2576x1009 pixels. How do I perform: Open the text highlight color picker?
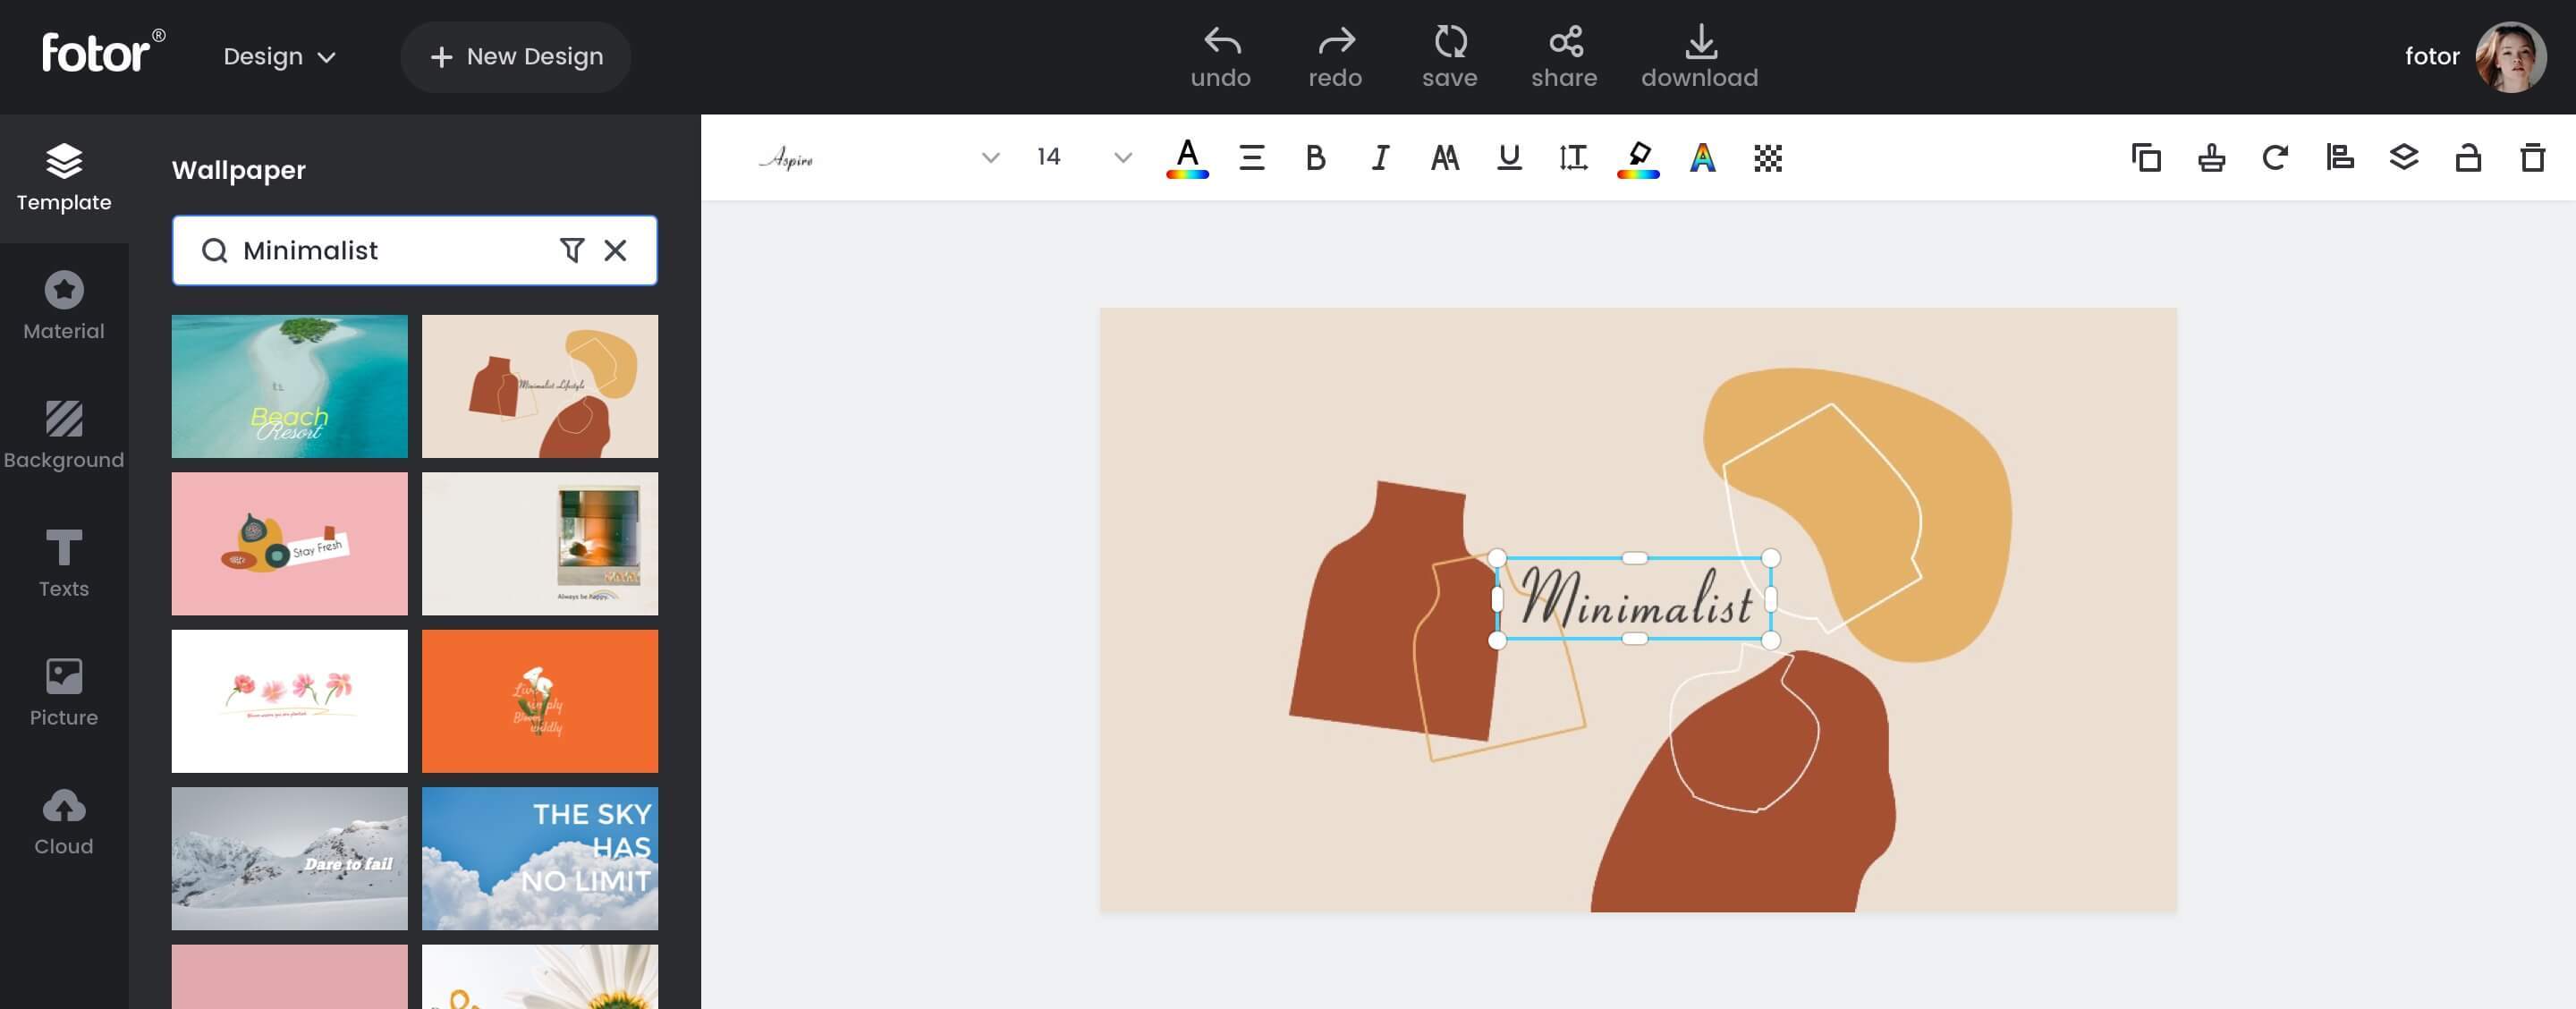point(1638,158)
